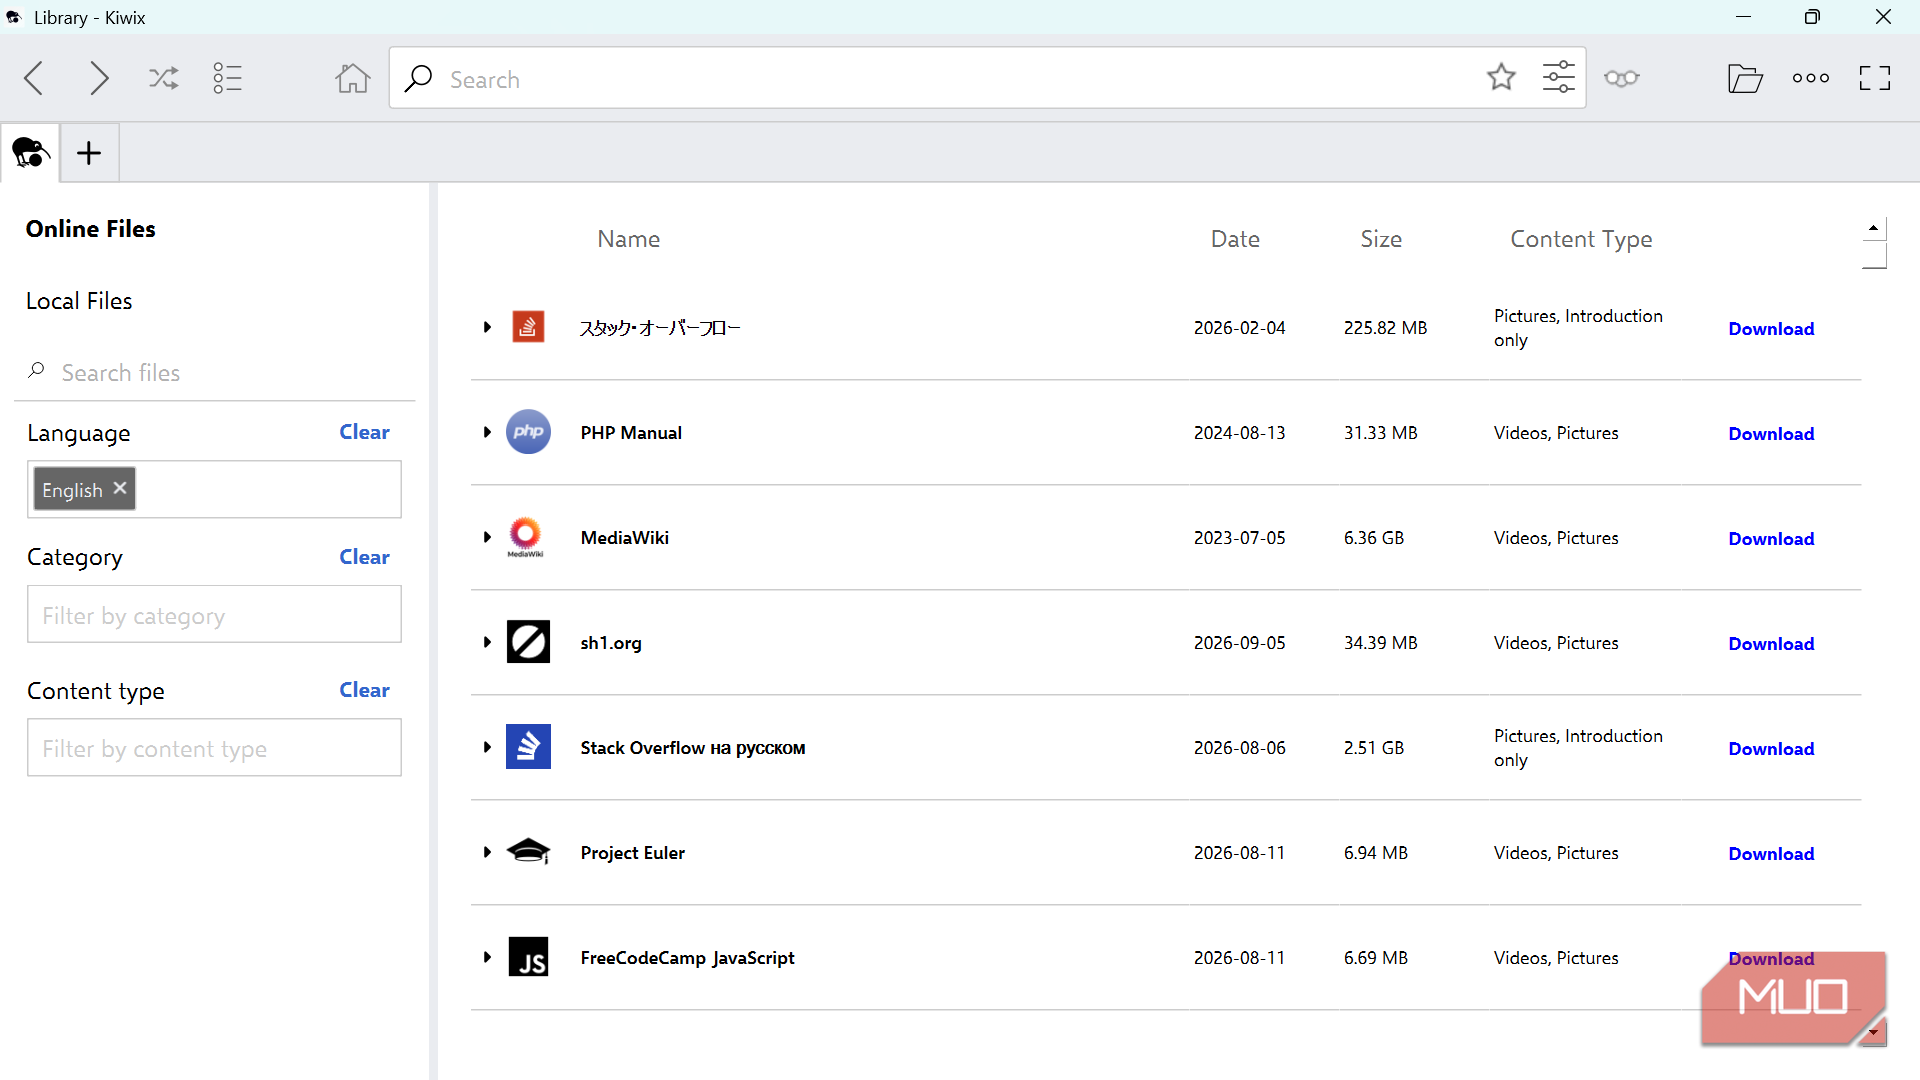
Task: Toggle reading list glasses icon
Action: coord(1621,78)
